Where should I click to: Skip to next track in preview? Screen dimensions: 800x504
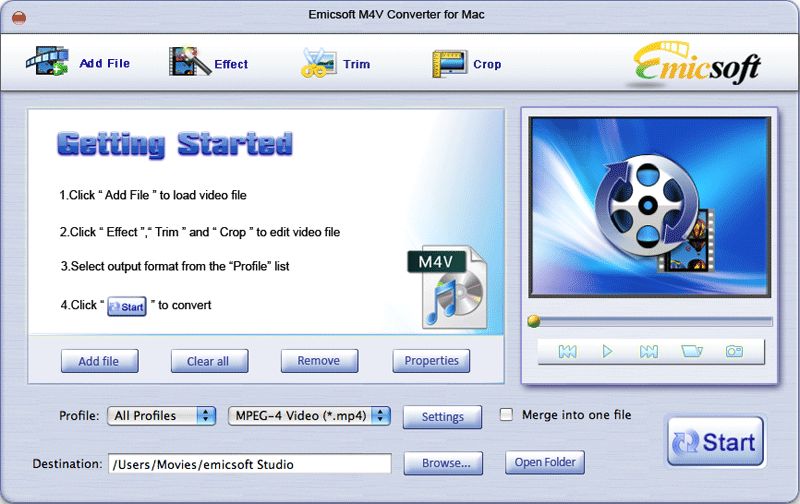coord(648,351)
